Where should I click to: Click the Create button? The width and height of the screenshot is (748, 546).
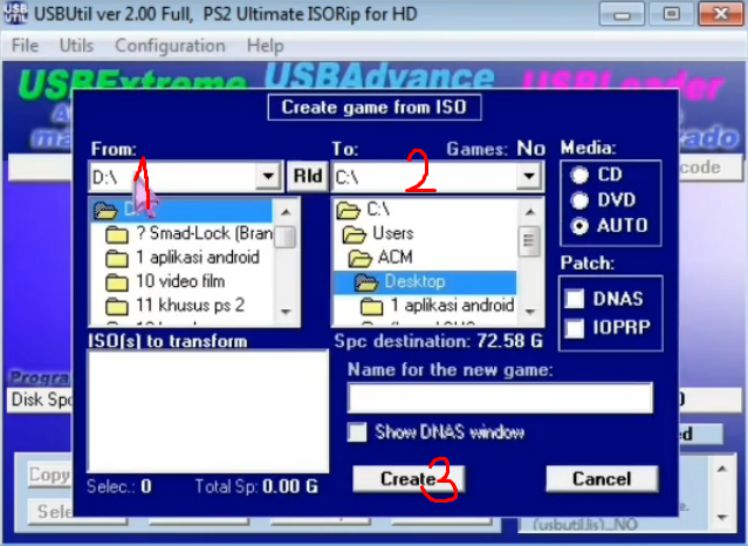point(408,479)
